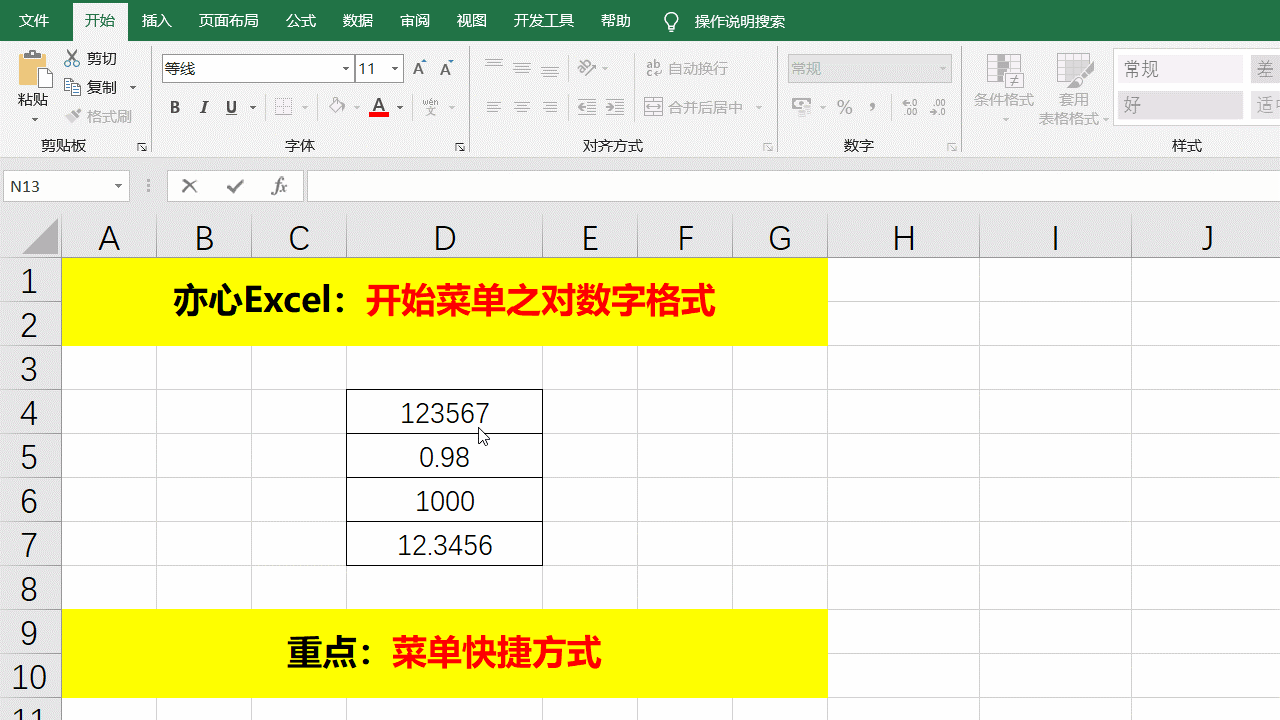
Task: Select cell containing 0.98
Action: (444, 456)
